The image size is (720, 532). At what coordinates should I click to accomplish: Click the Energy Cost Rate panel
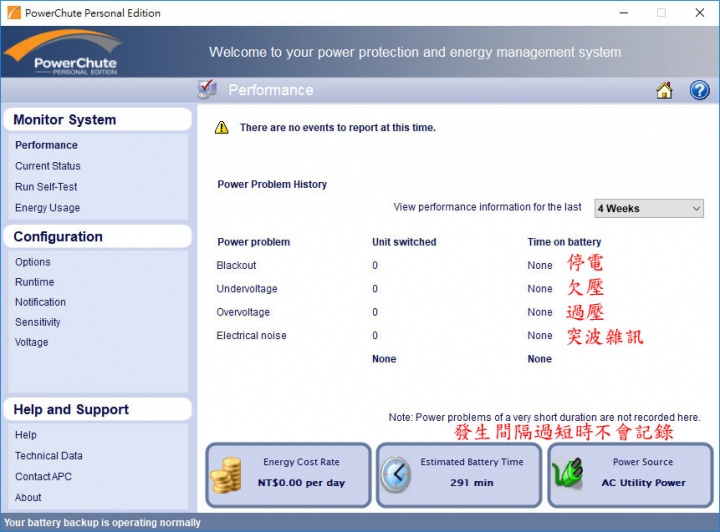288,475
